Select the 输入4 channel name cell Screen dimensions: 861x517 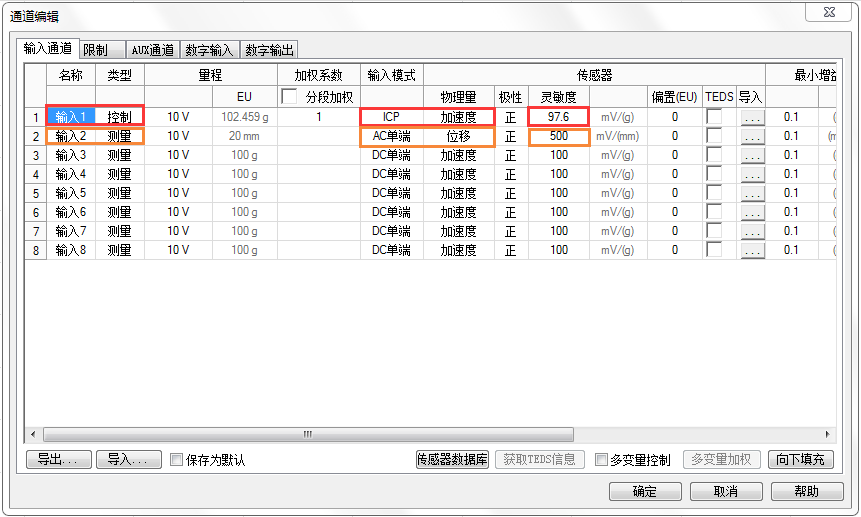point(71,174)
